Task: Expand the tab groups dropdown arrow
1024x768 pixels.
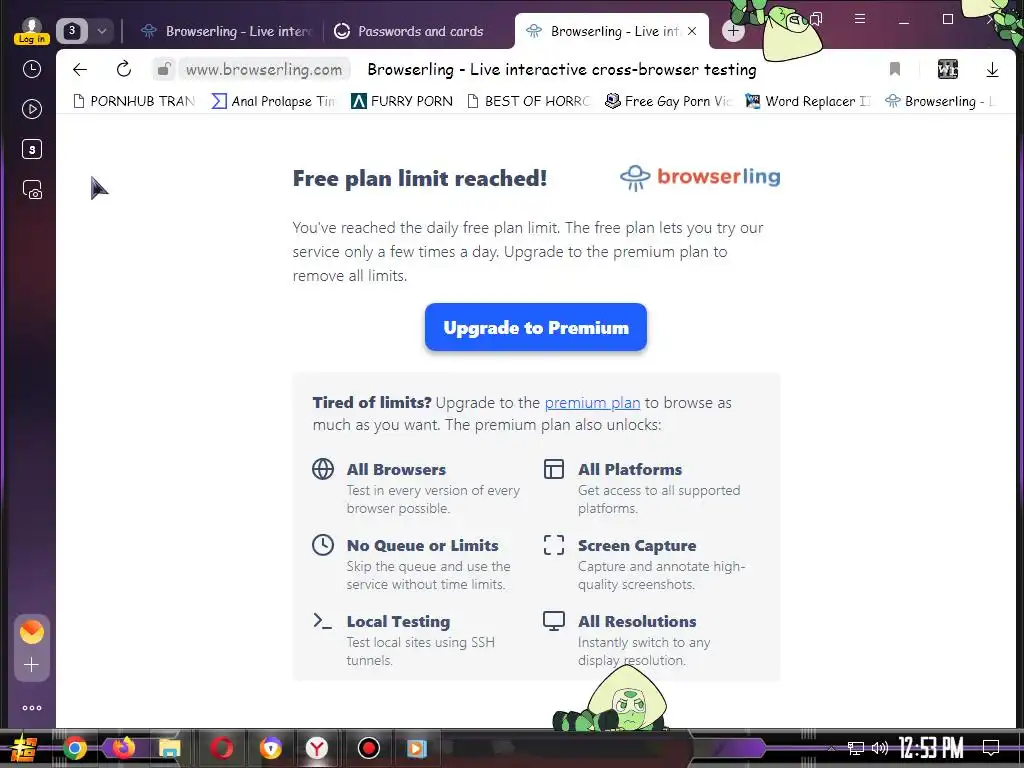Action: (x=102, y=31)
